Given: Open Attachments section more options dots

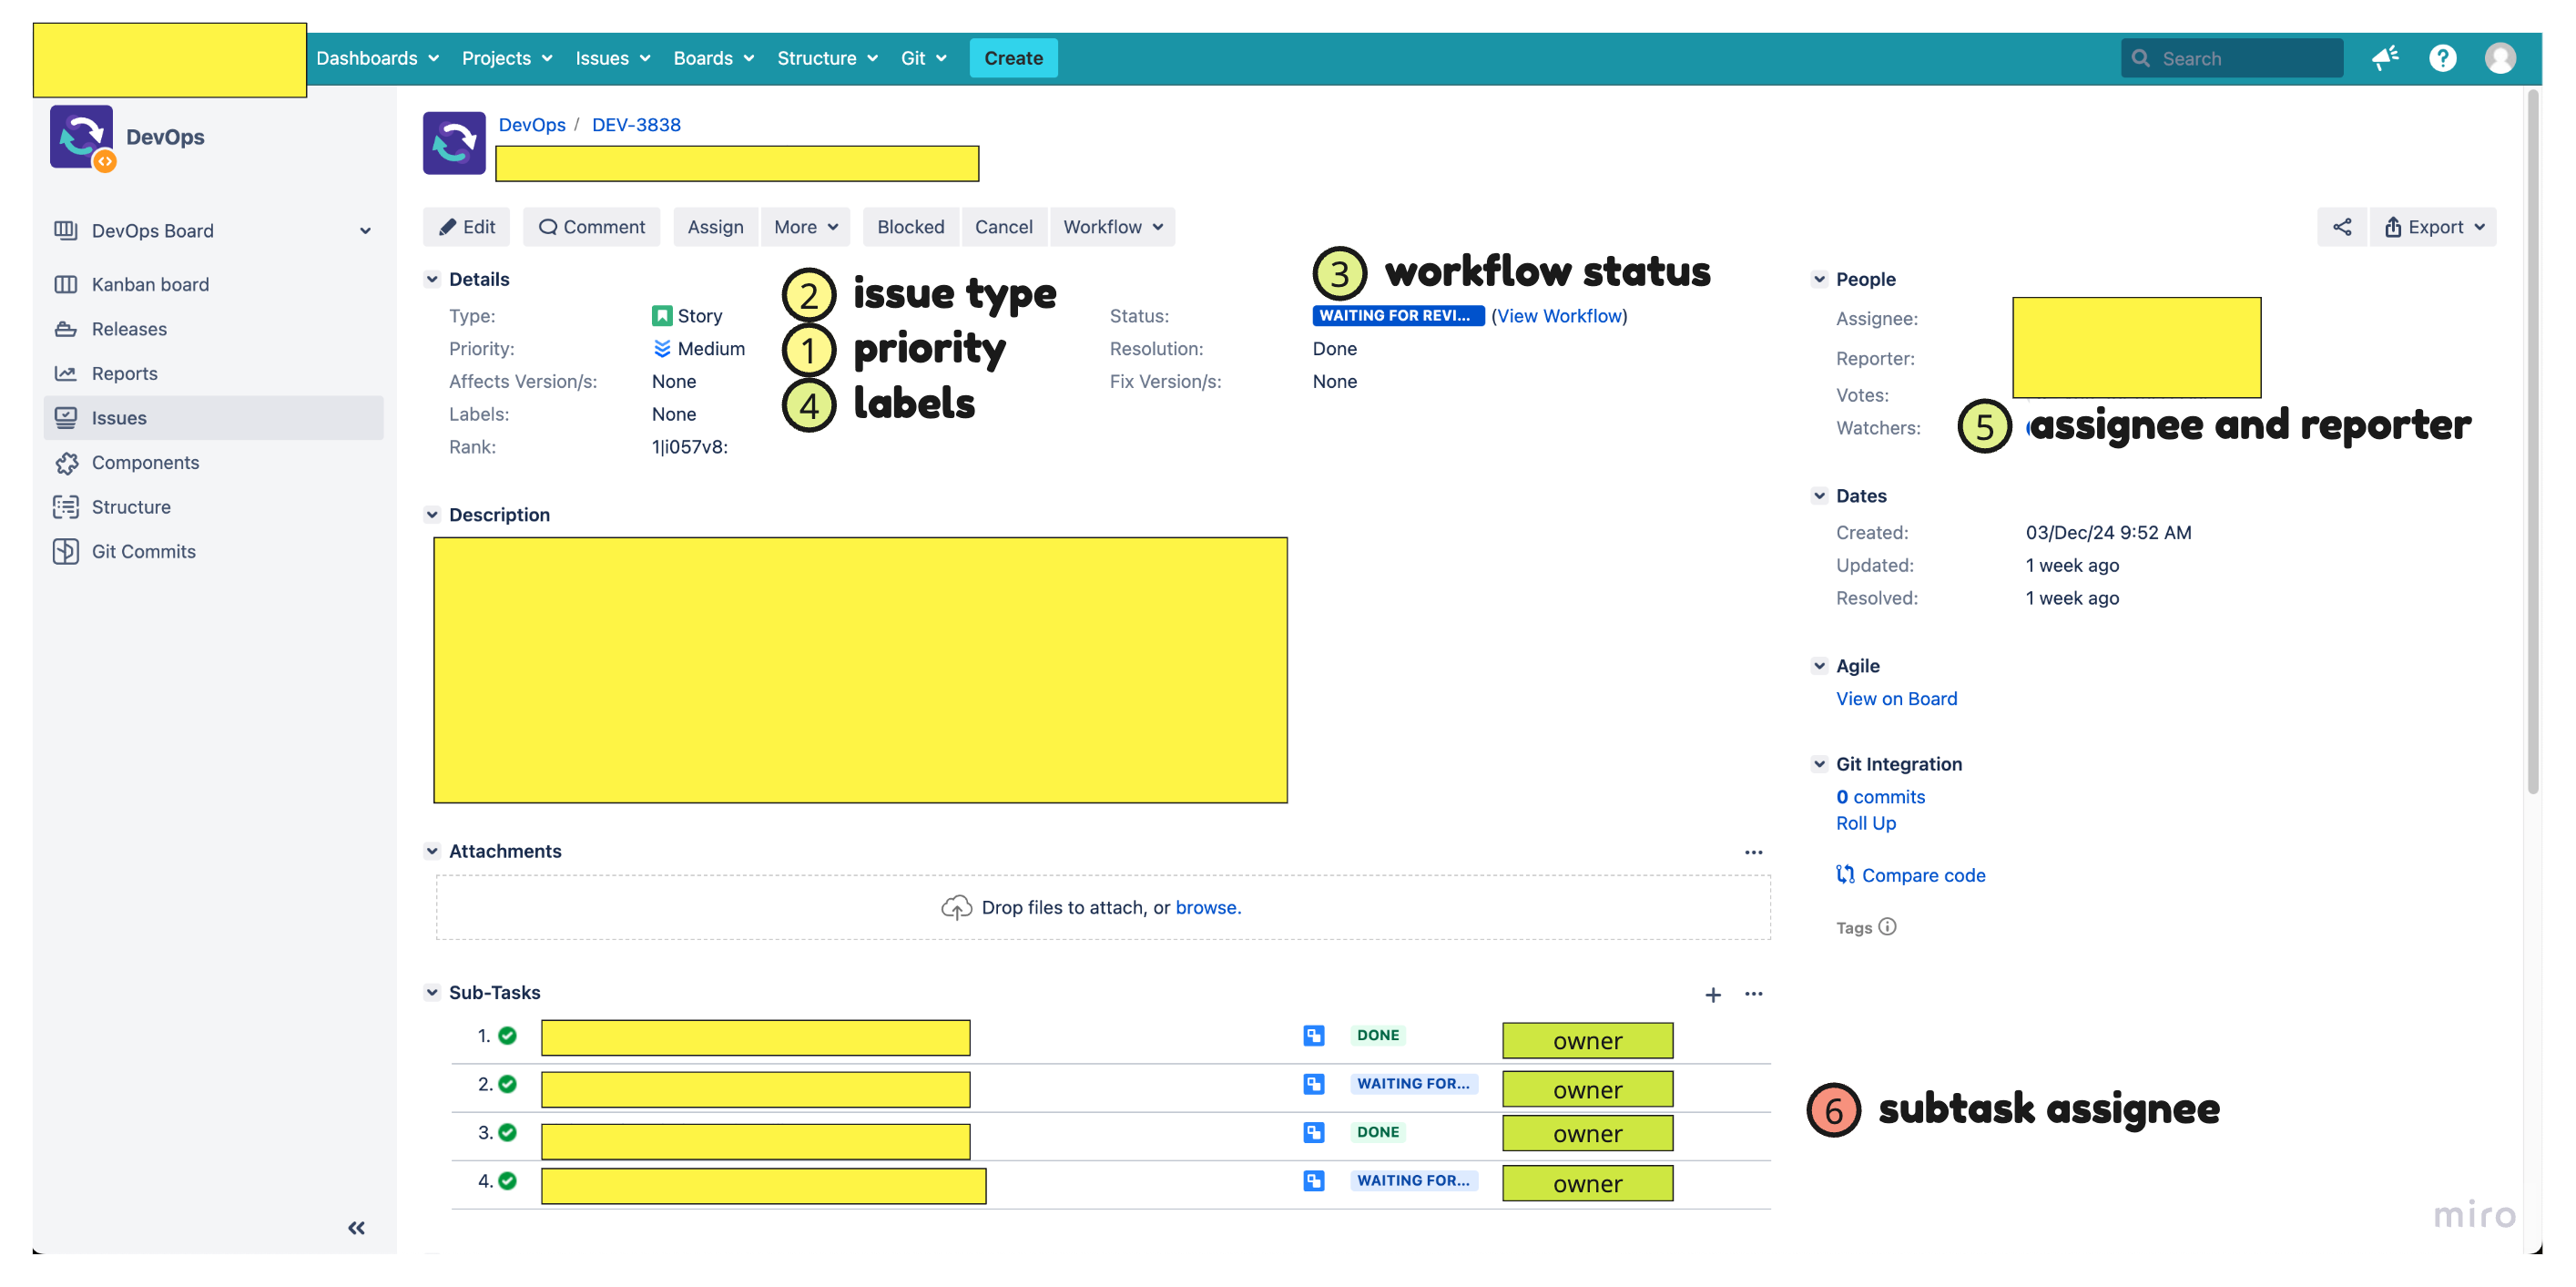Looking at the screenshot, I should (x=1753, y=852).
